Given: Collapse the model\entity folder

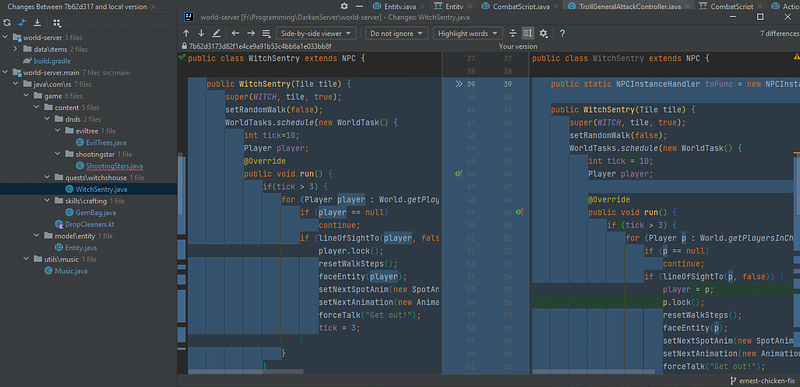Looking at the screenshot, I should coord(36,236).
